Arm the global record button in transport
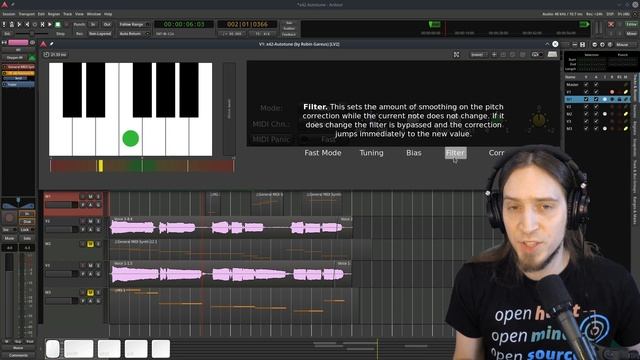 tap(66, 24)
